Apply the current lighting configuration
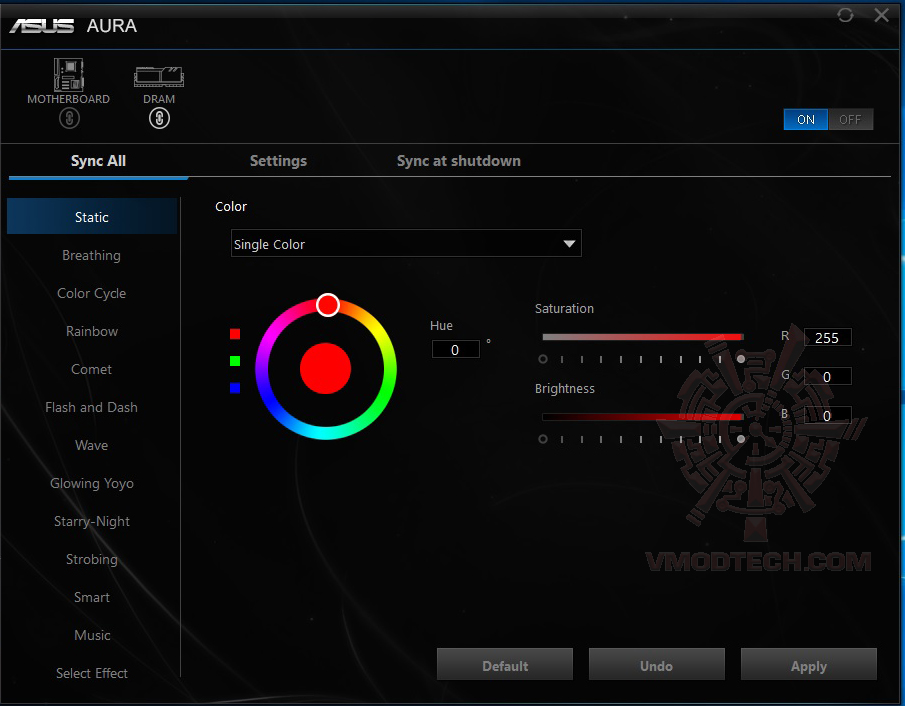This screenshot has width=905, height=706. (x=808, y=664)
